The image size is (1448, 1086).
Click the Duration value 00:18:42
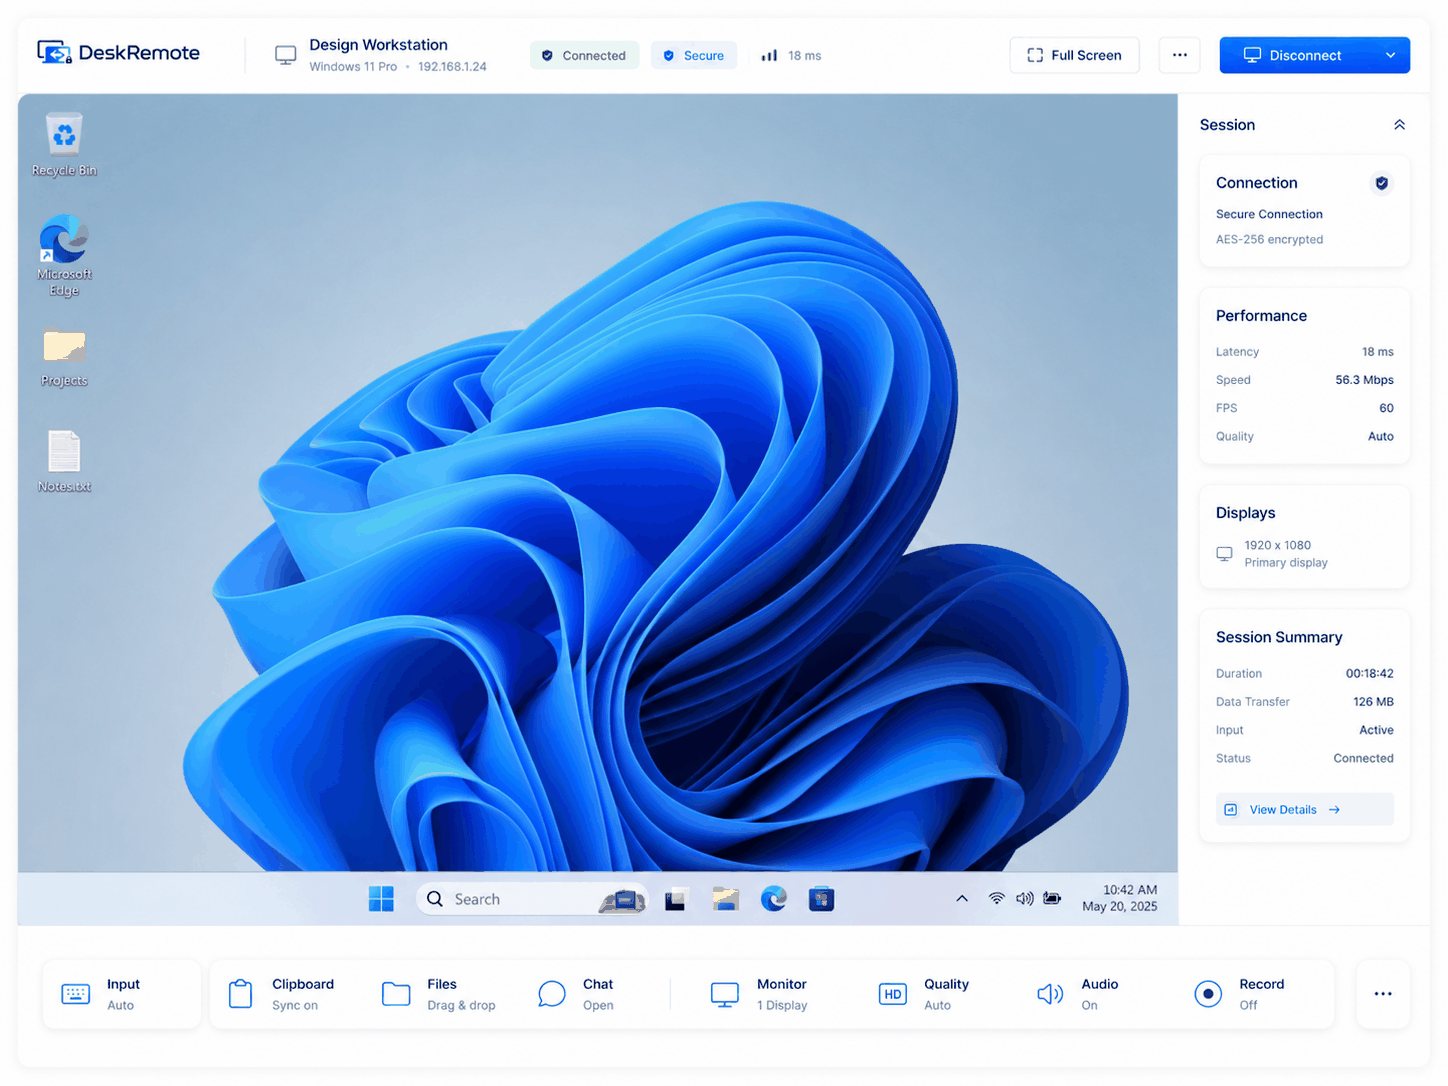click(x=1369, y=674)
